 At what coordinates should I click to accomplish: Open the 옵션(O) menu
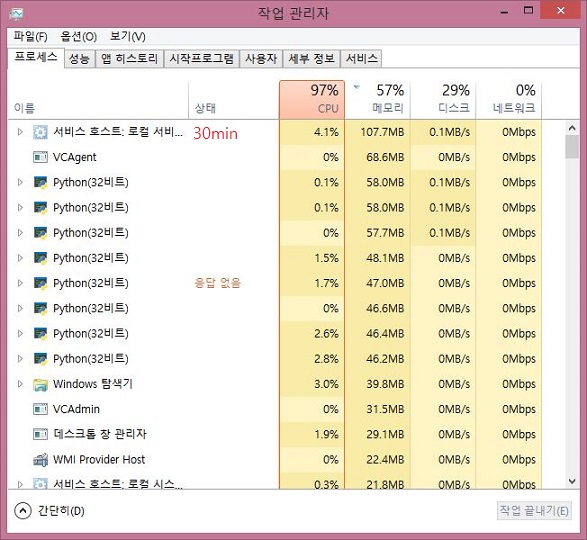(x=79, y=36)
